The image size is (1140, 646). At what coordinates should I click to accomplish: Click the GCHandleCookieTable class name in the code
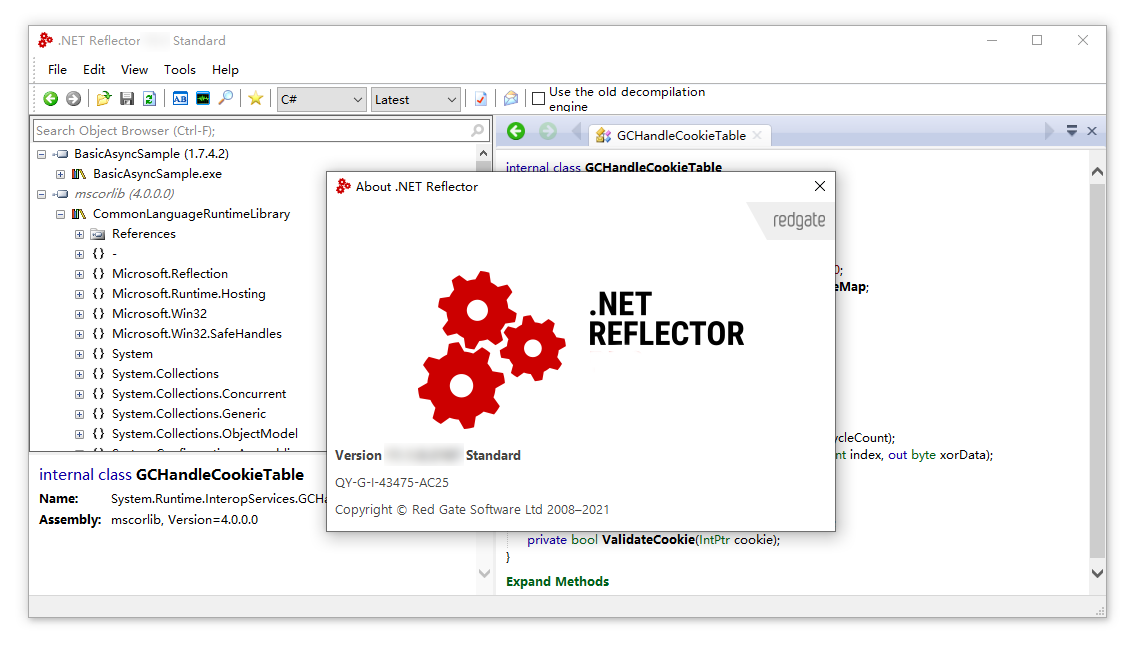(x=653, y=167)
